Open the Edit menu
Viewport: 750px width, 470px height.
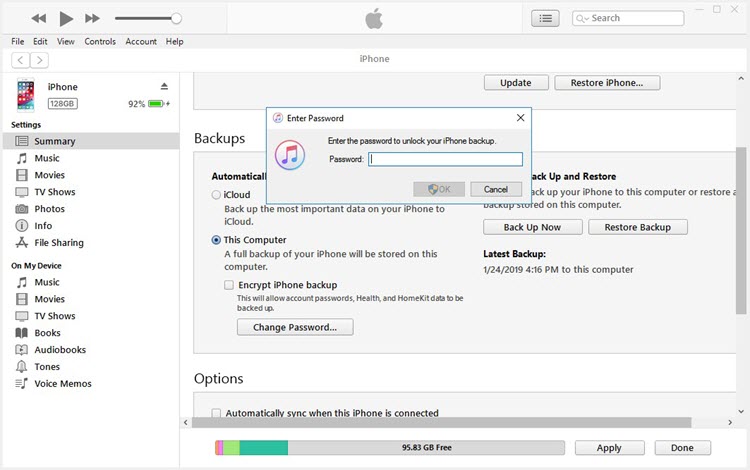pos(40,42)
